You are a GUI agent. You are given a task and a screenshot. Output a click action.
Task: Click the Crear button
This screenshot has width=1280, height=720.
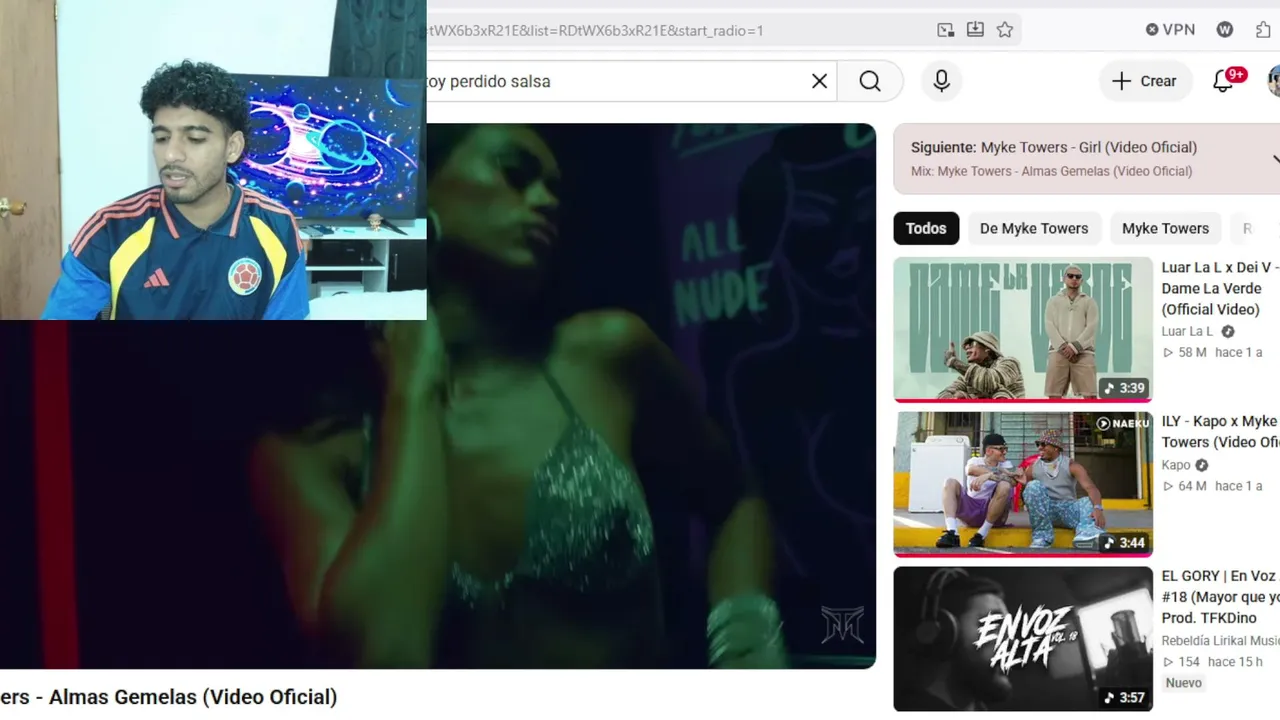[x=1144, y=81]
